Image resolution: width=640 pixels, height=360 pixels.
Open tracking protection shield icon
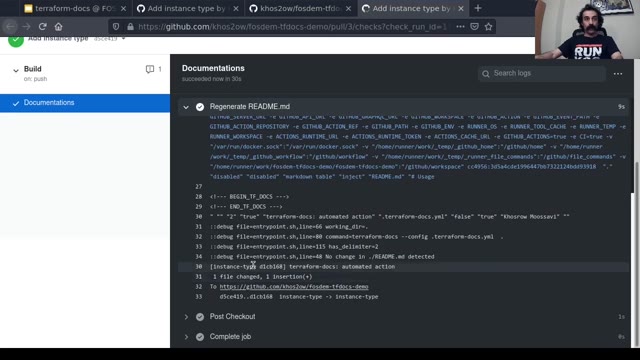116,27
